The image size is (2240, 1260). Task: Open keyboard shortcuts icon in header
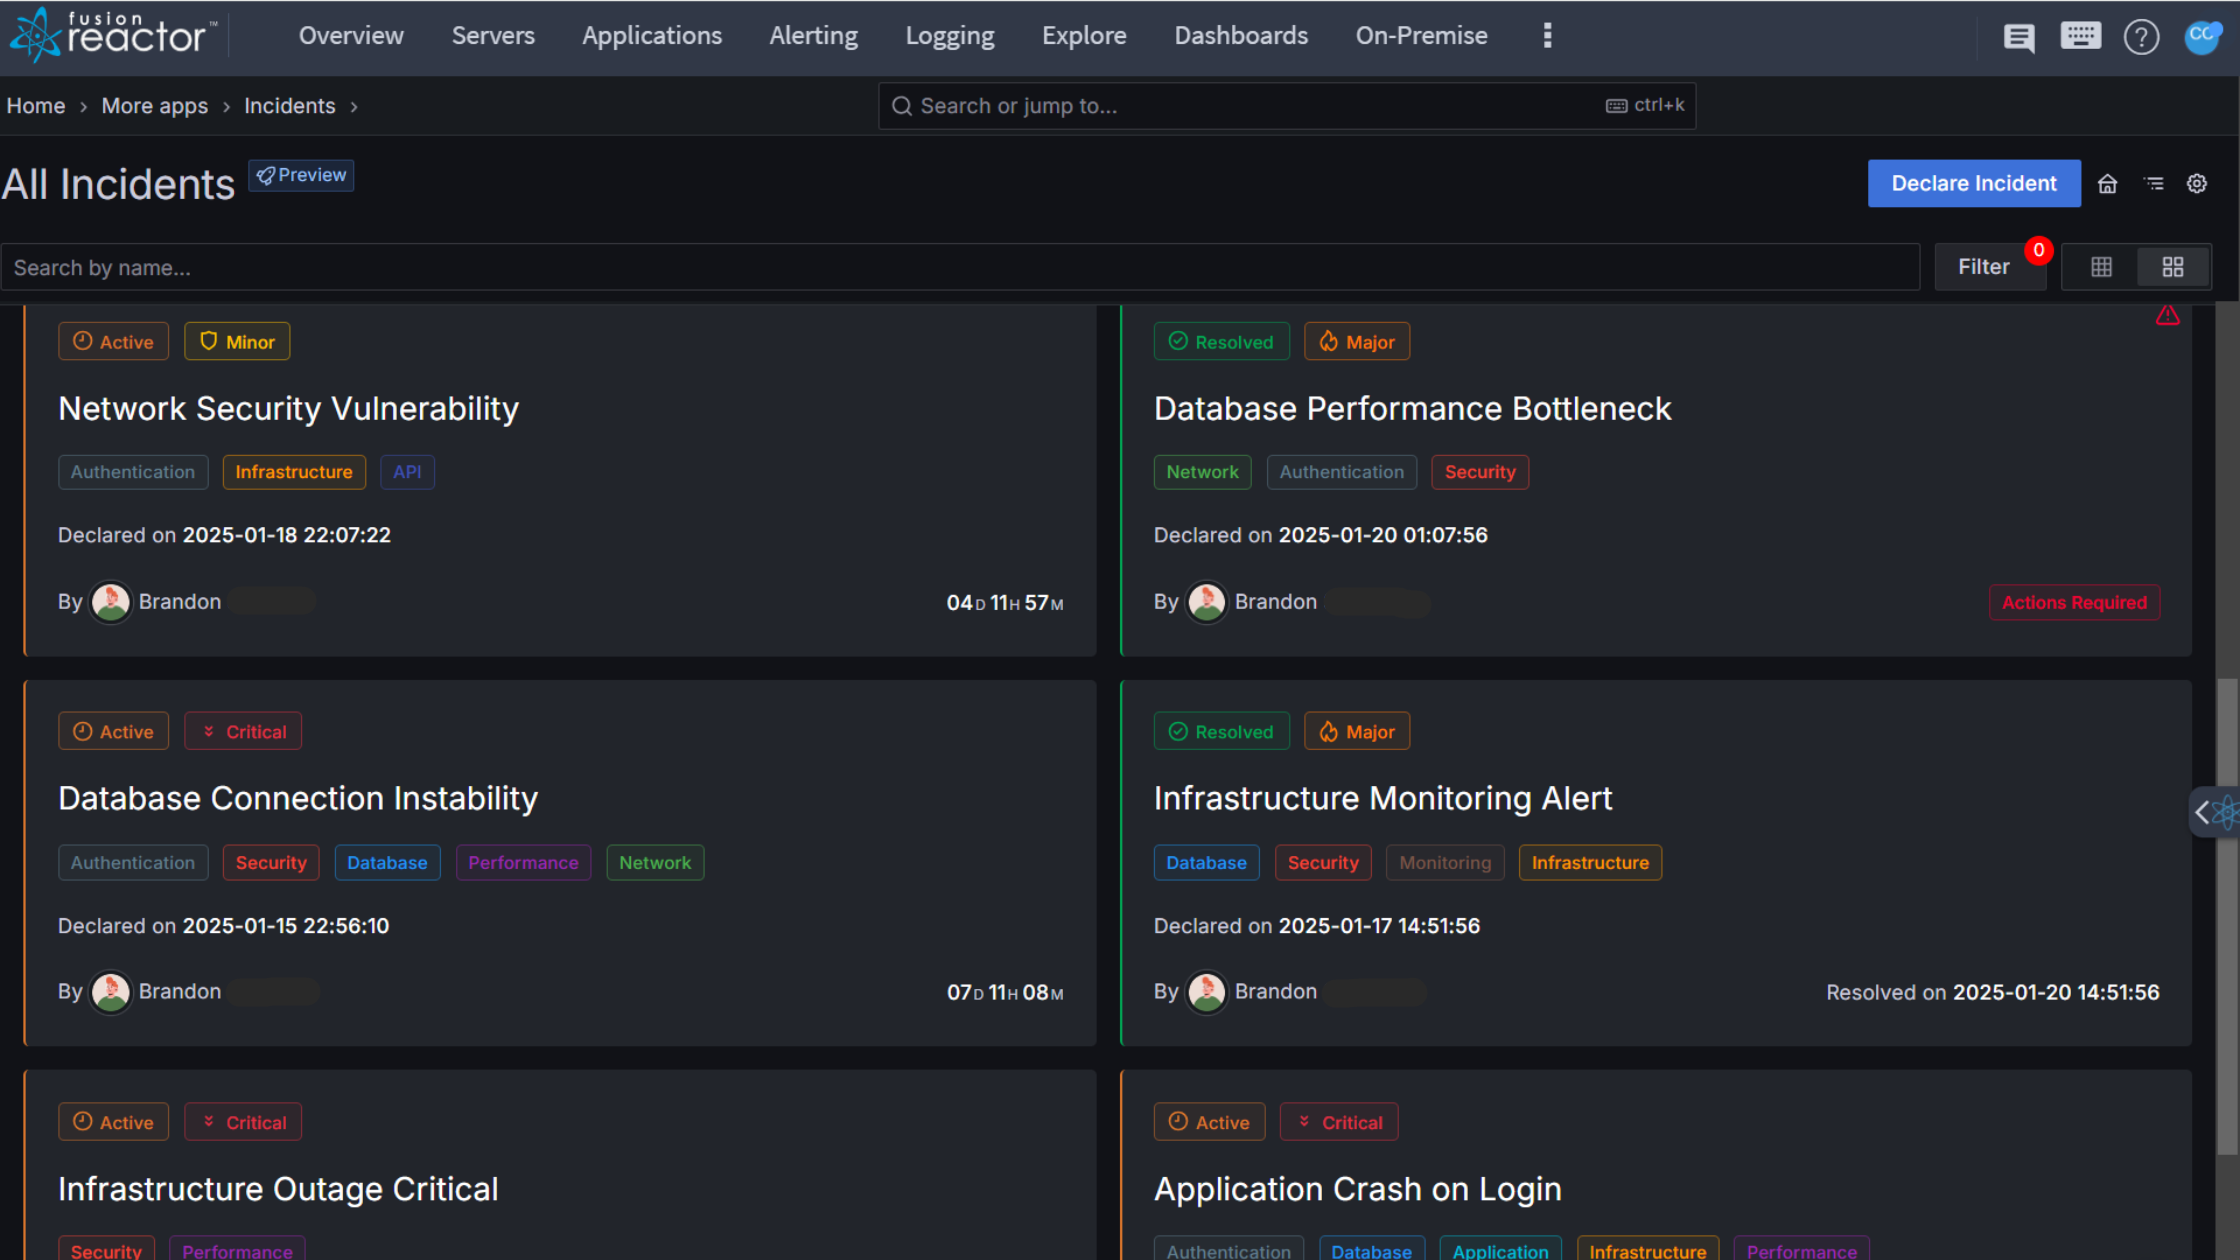pyautogui.click(x=2080, y=37)
